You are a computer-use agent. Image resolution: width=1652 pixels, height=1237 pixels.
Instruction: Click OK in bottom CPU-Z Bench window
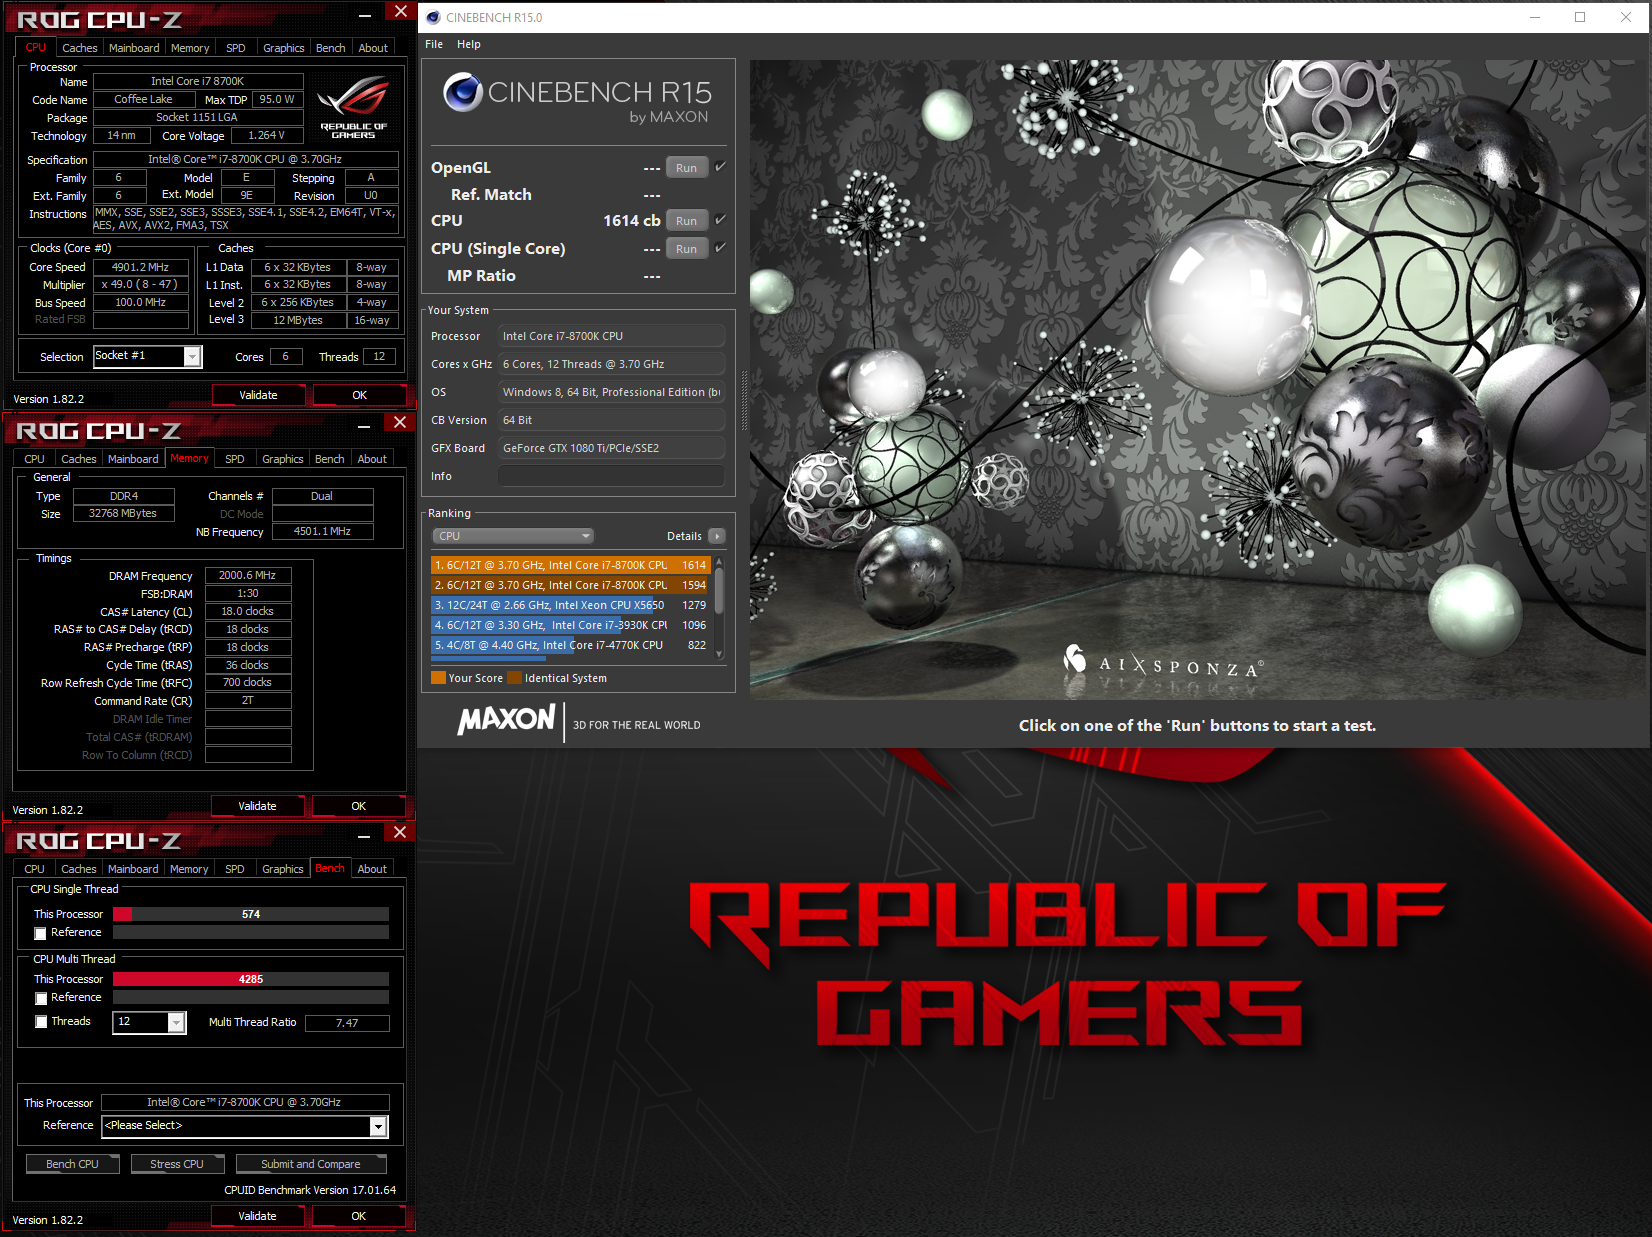click(359, 1216)
